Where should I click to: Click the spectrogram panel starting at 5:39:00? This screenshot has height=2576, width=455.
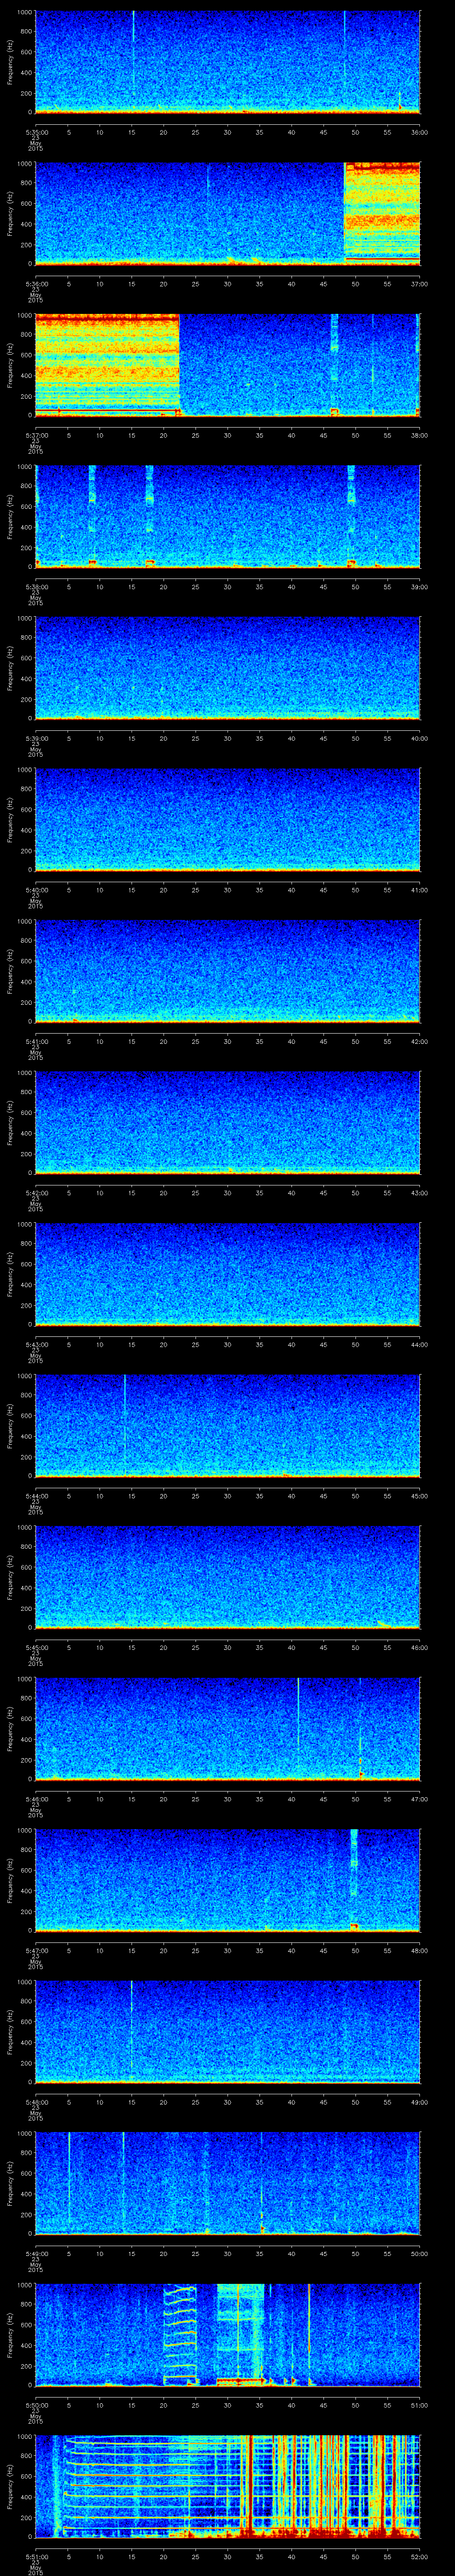tap(227, 668)
